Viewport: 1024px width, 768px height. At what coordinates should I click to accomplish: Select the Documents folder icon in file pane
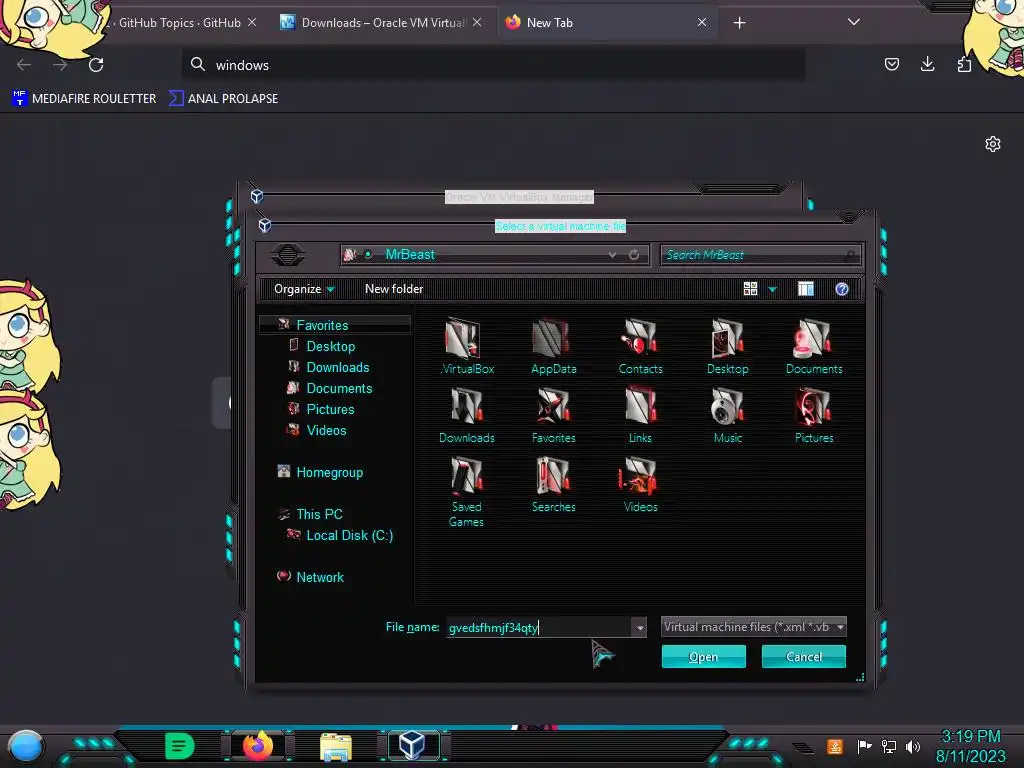pos(813,338)
